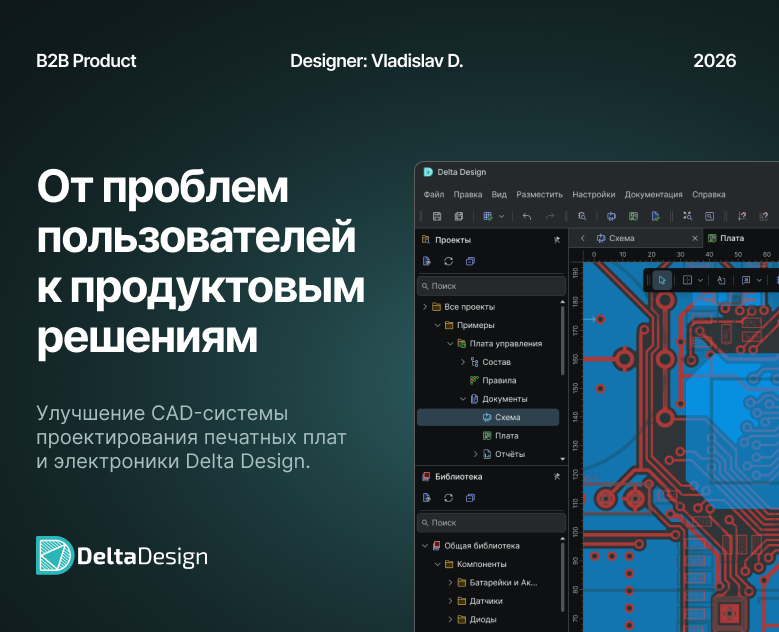Click the down arrow of the Проекты tree scrollbar
The width and height of the screenshot is (779, 632).
click(562, 459)
